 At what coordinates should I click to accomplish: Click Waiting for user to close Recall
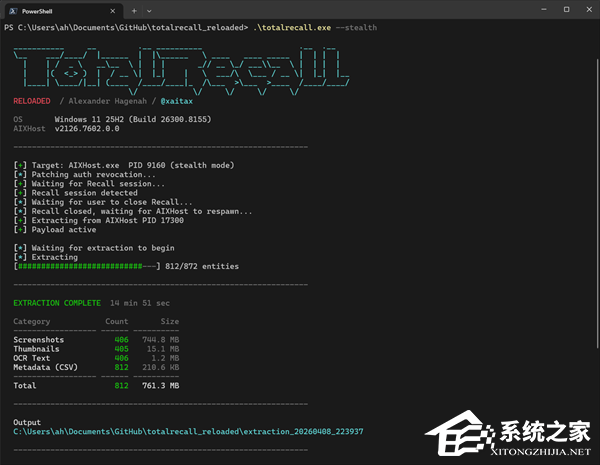point(103,202)
